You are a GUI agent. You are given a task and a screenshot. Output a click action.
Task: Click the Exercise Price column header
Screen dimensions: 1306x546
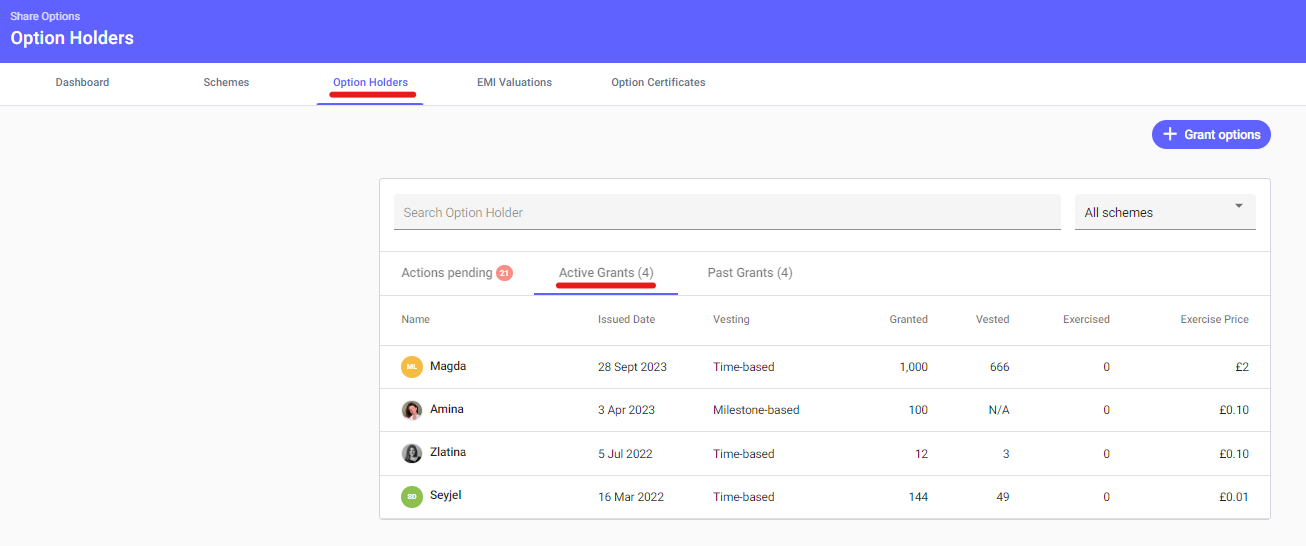pyautogui.click(x=1215, y=320)
